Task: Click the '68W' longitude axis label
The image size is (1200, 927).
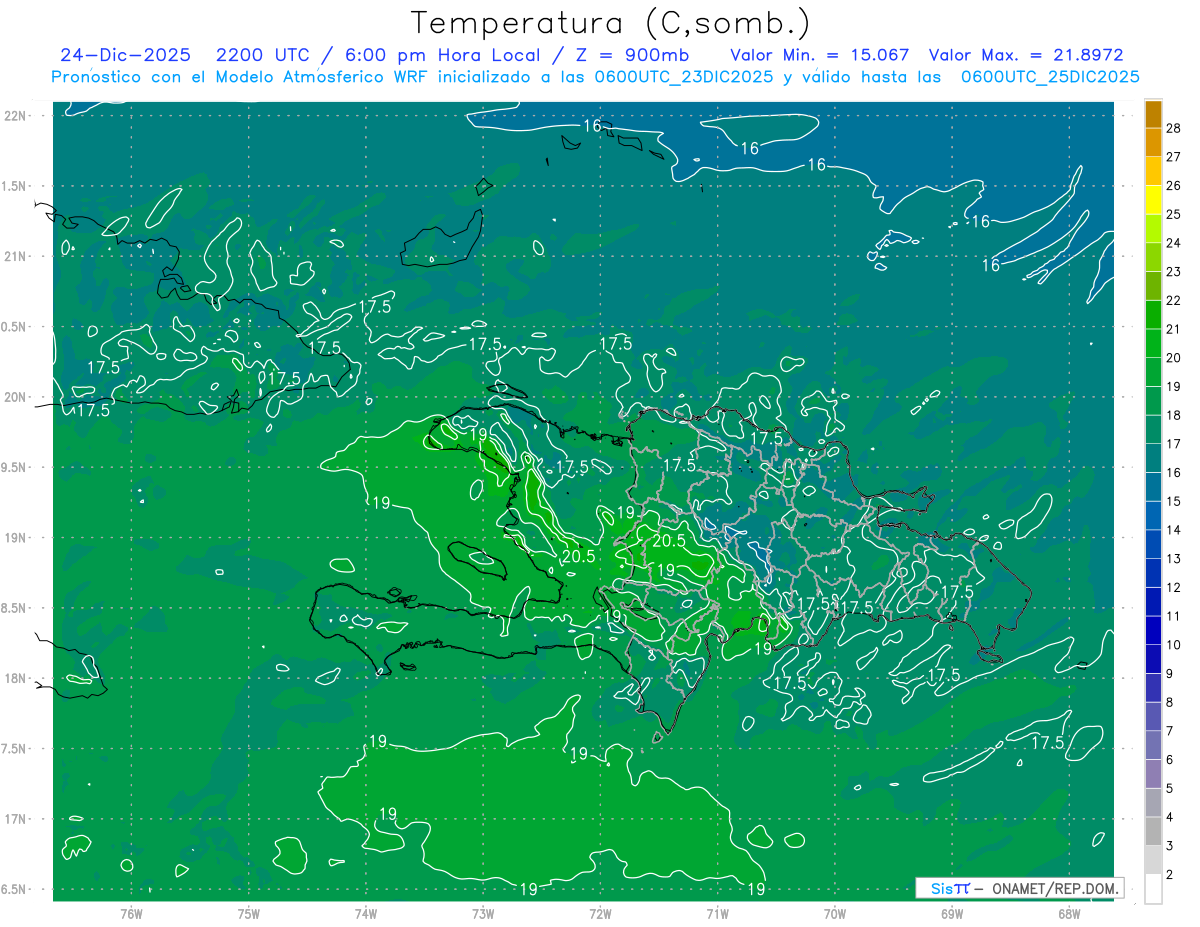Action: coord(1069,913)
